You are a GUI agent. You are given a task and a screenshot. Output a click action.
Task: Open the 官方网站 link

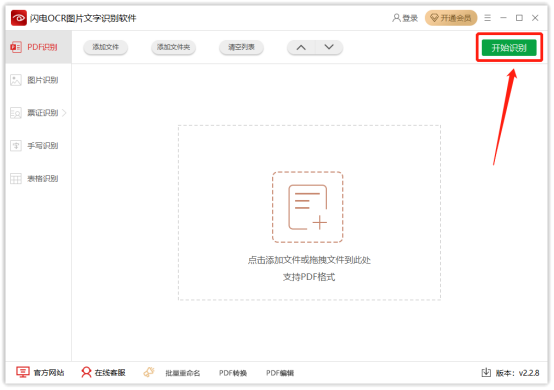pyautogui.click(x=40, y=372)
